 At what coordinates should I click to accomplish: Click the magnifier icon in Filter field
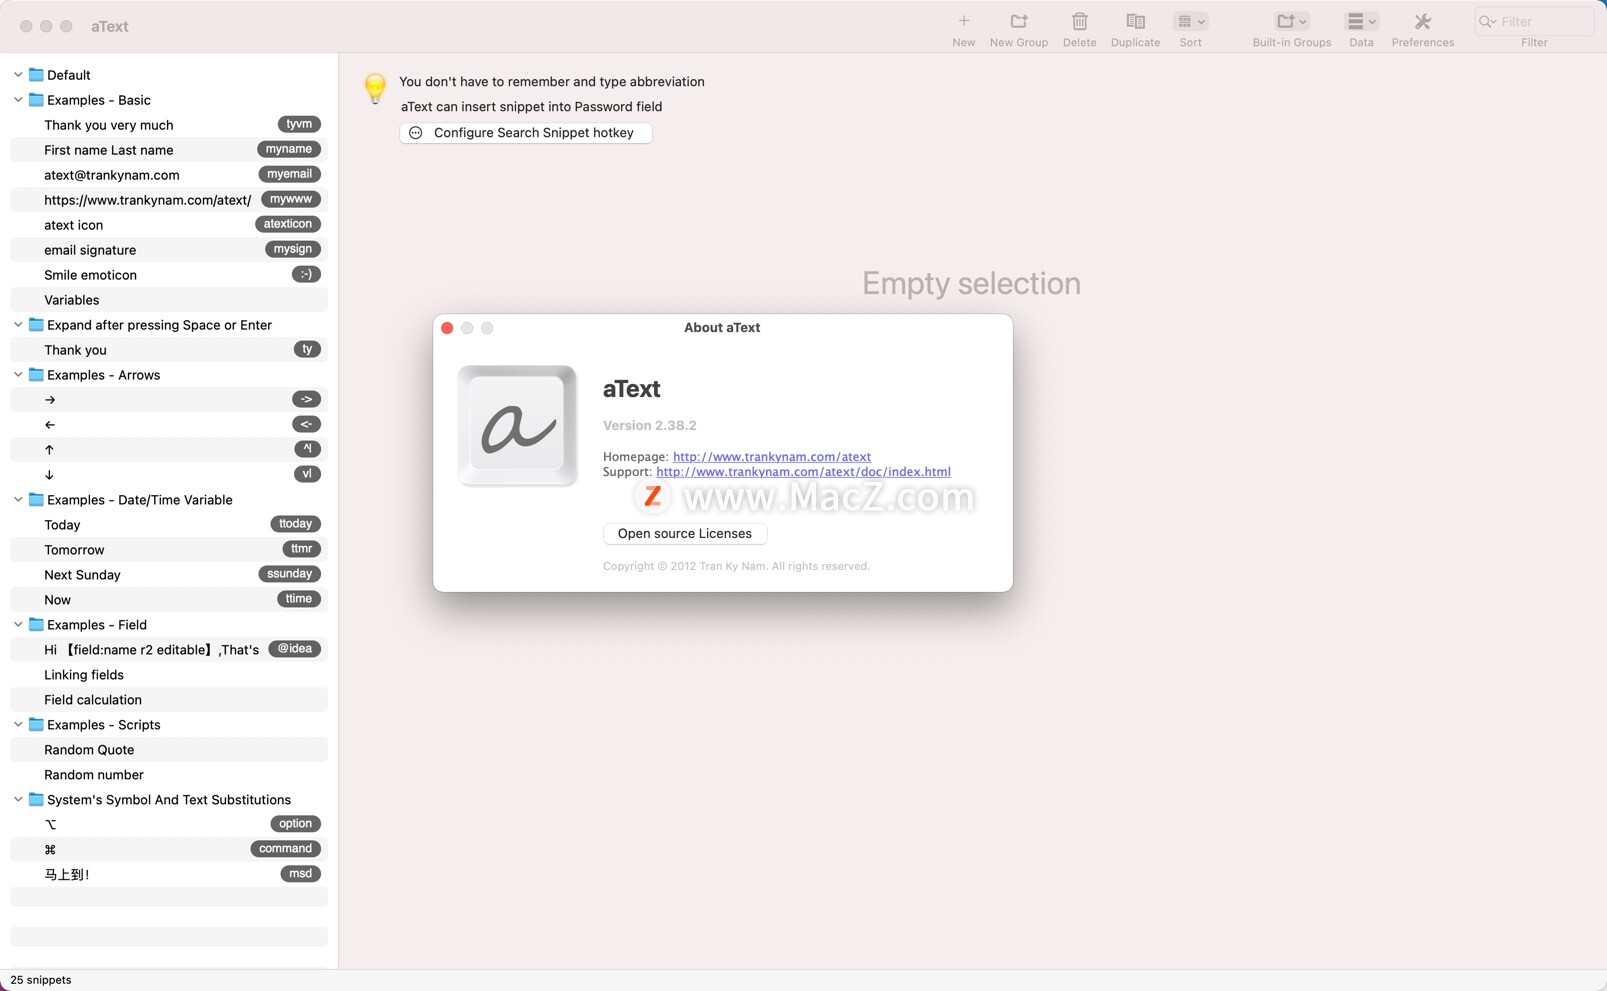1487,21
